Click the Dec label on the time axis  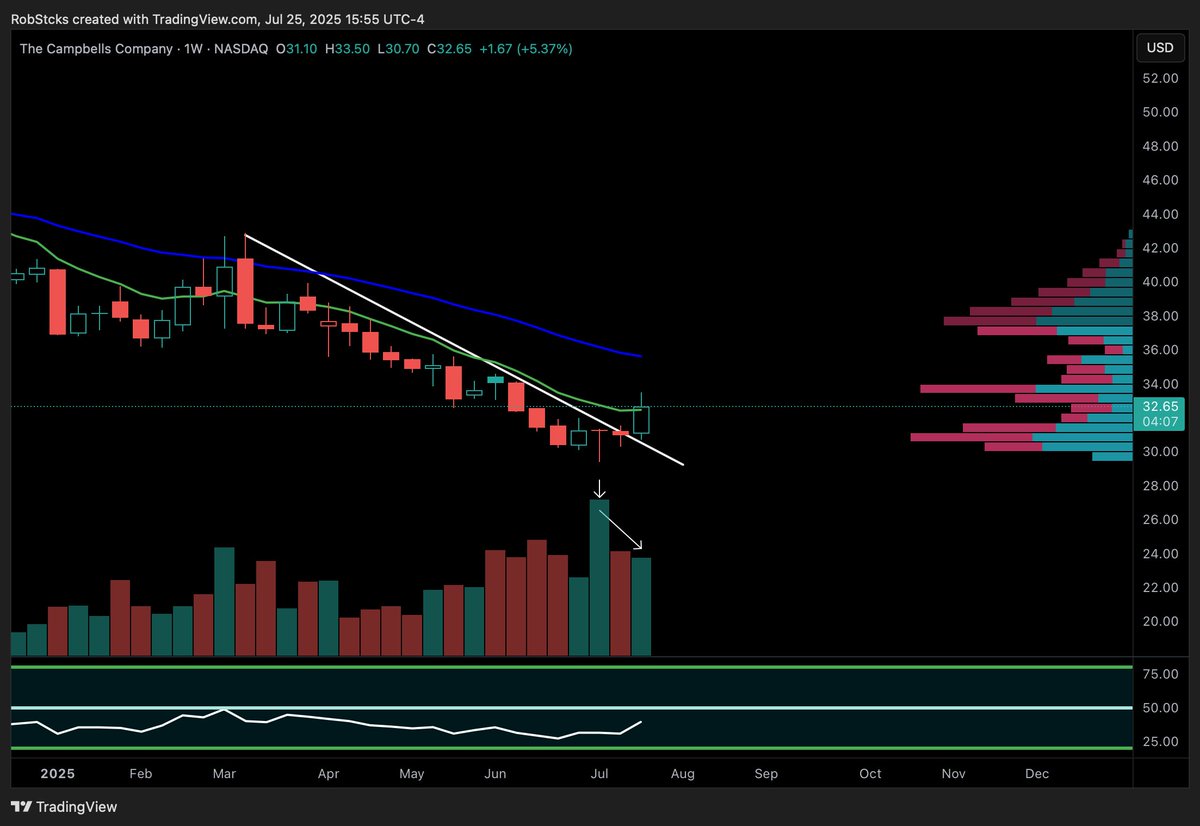(1037, 774)
